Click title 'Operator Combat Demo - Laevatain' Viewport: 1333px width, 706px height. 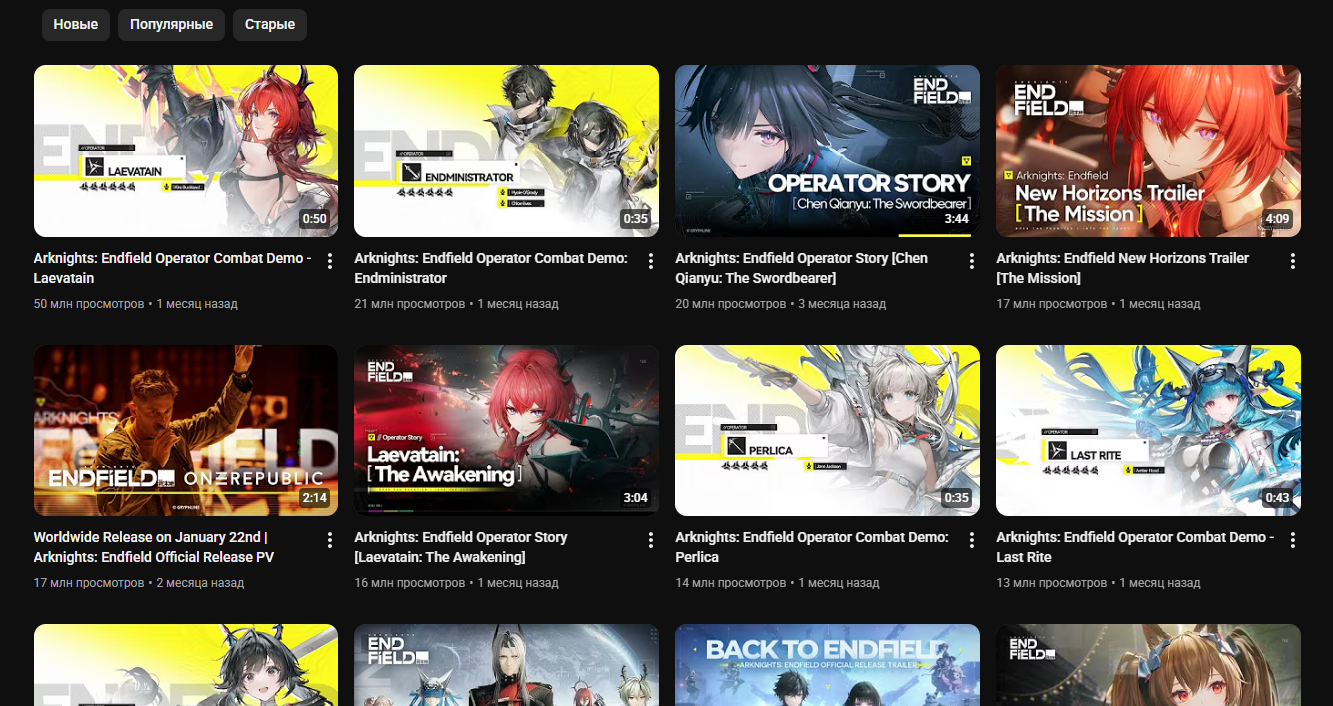click(172, 268)
